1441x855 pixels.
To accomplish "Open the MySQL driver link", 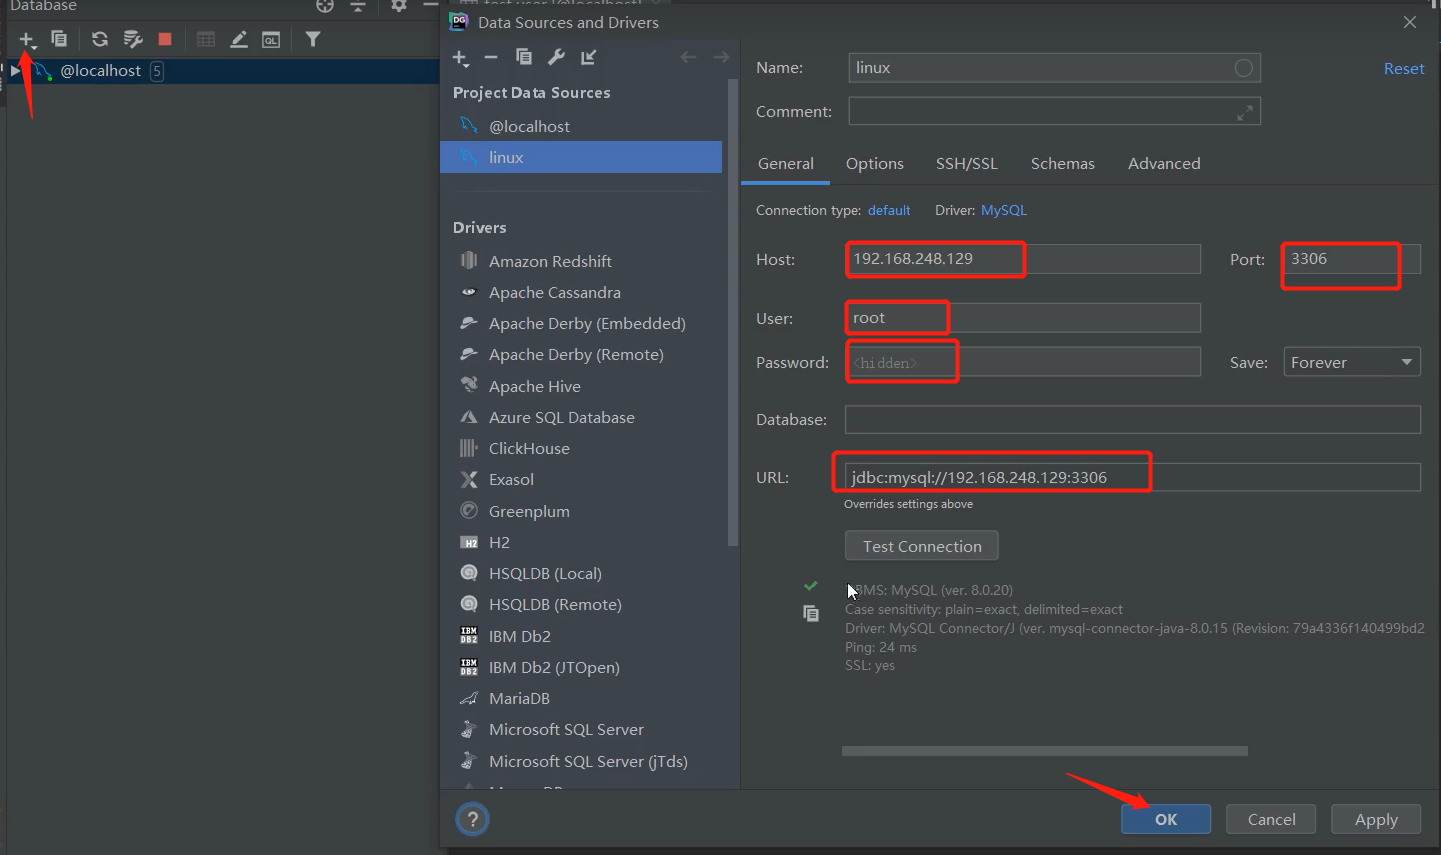I will pyautogui.click(x=1004, y=211).
